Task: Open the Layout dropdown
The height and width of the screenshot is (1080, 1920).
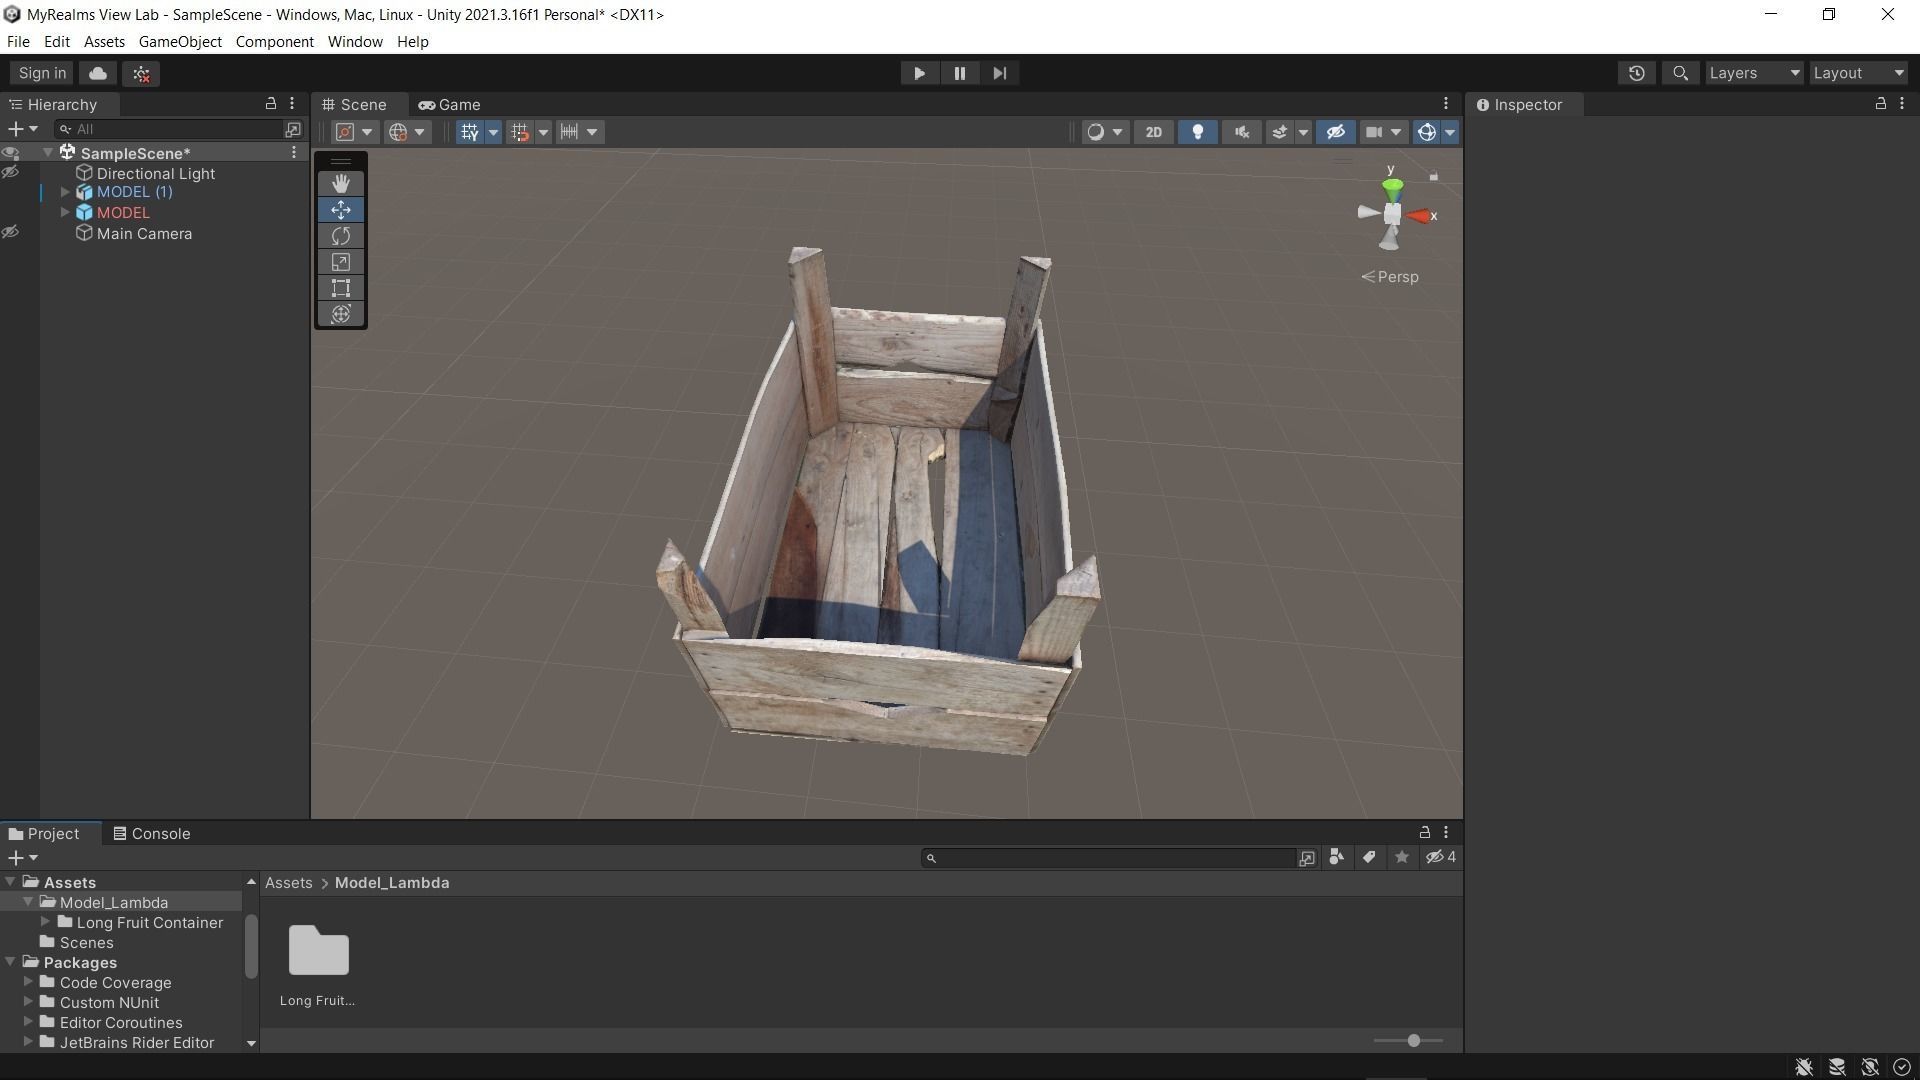Action: [x=1858, y=73]
